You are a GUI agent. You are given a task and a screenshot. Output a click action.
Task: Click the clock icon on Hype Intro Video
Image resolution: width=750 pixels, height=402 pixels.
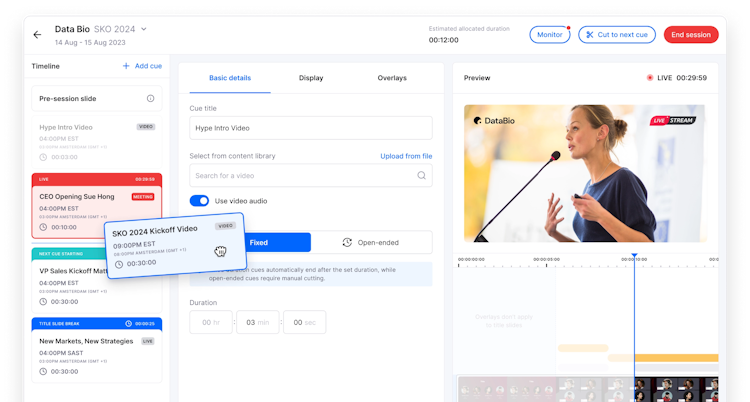coord(43,157)
